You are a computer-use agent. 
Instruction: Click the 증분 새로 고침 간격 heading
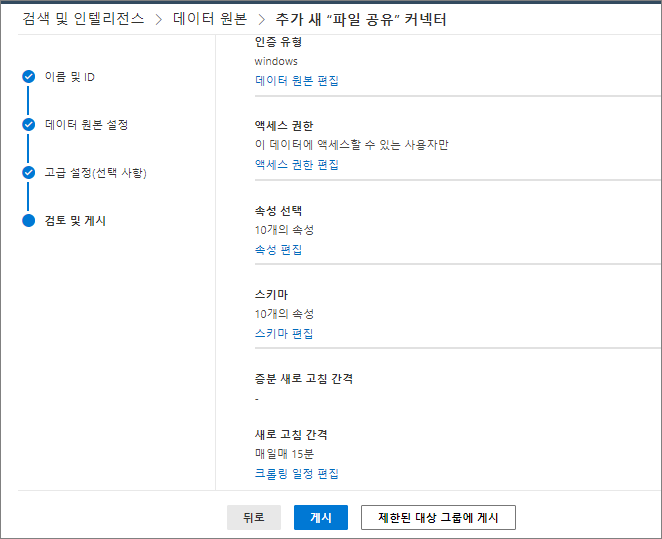click(304, 379)
